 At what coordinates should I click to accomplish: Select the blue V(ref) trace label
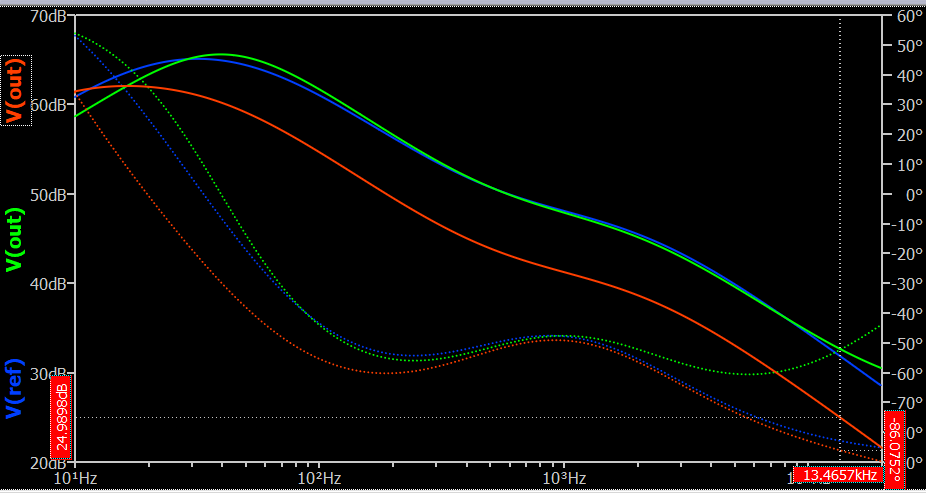pyautogui.click(x=16, y=388)
